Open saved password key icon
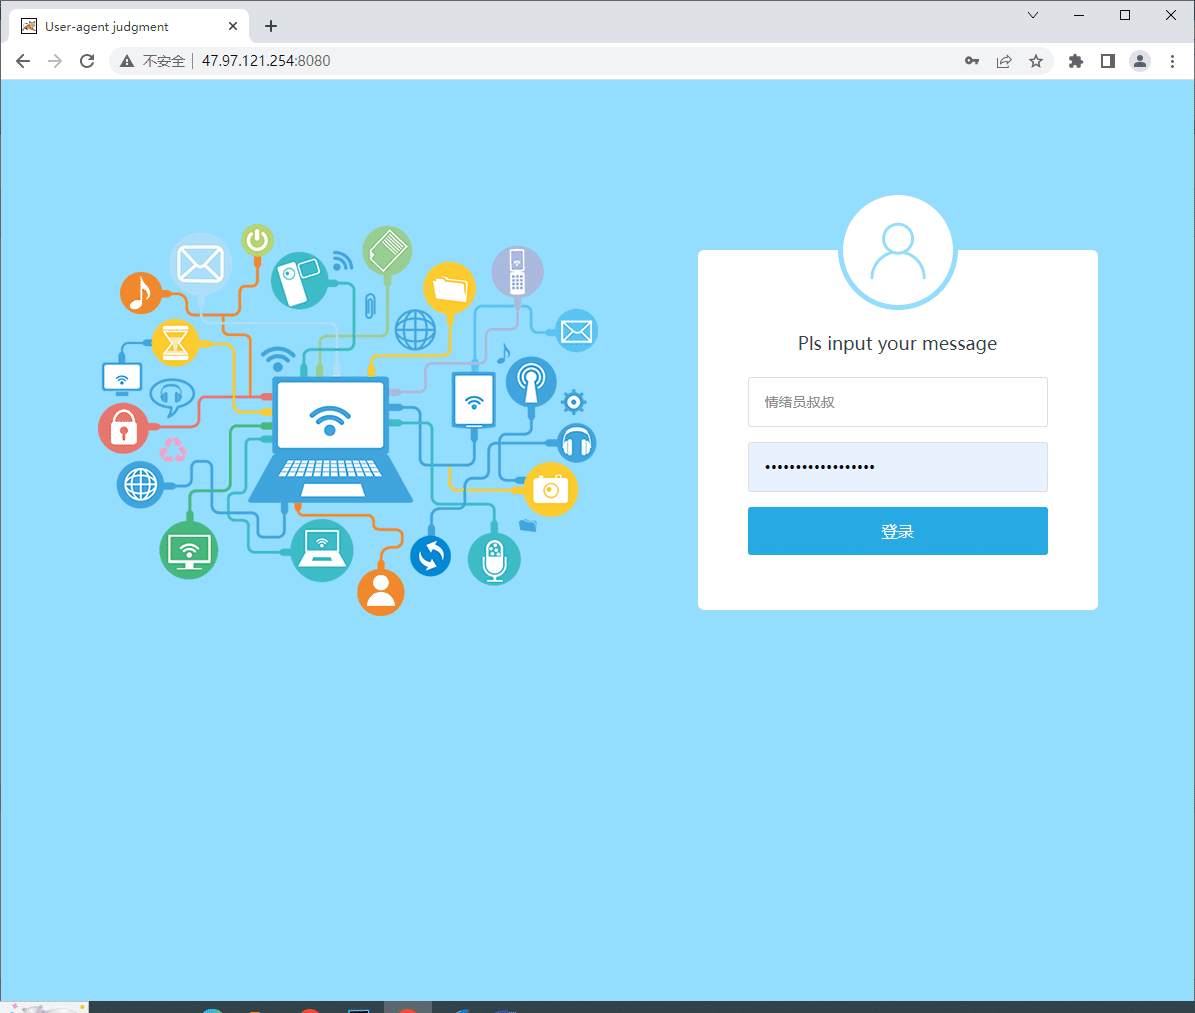Screen dimensions: 1195x1013 [971, 61]
